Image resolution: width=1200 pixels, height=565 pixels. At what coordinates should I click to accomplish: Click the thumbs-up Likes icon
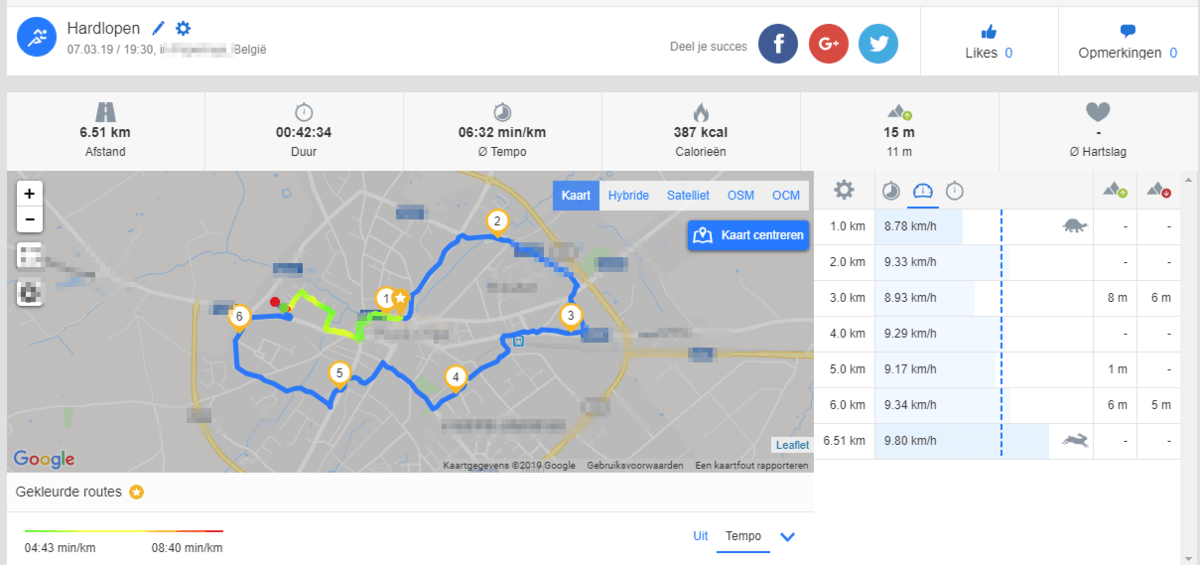coord(989,31)
